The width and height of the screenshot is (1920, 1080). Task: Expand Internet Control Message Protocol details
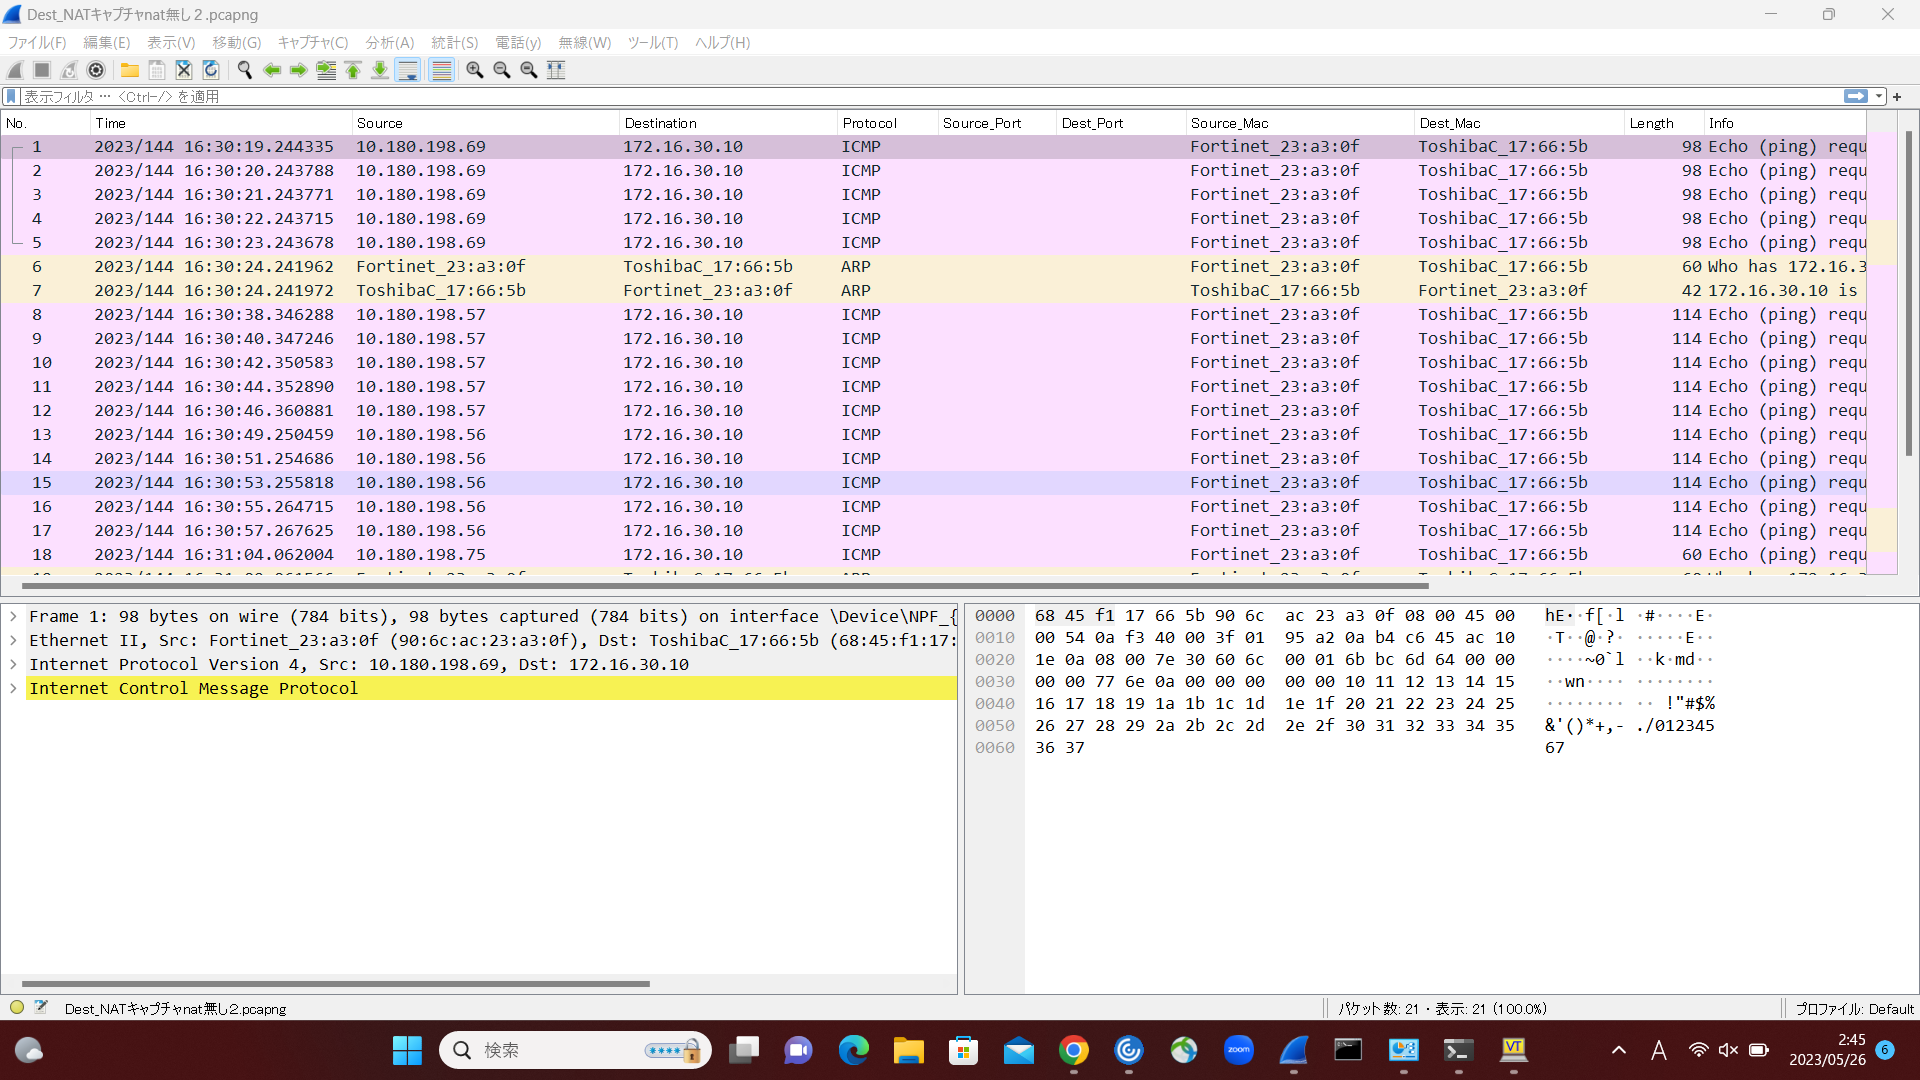[x=13, y=688]
